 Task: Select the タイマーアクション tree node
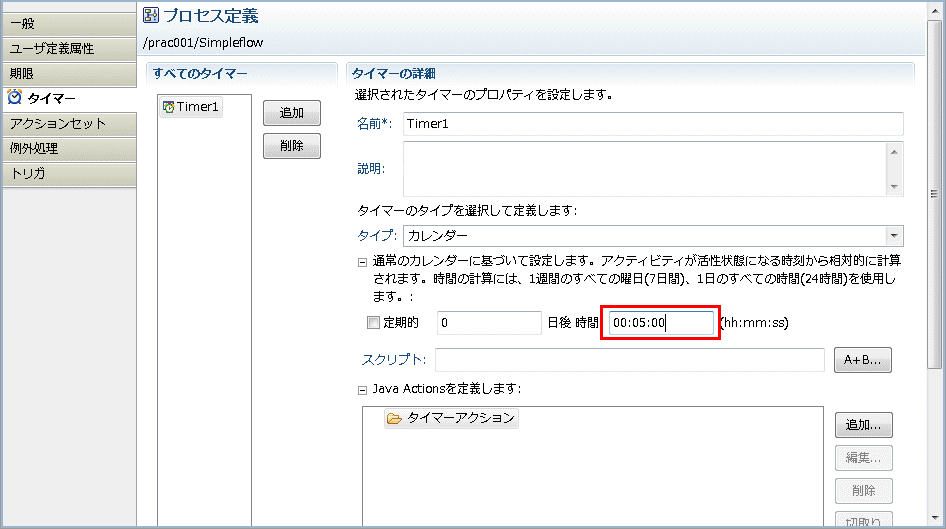click(x=451, y=418)
